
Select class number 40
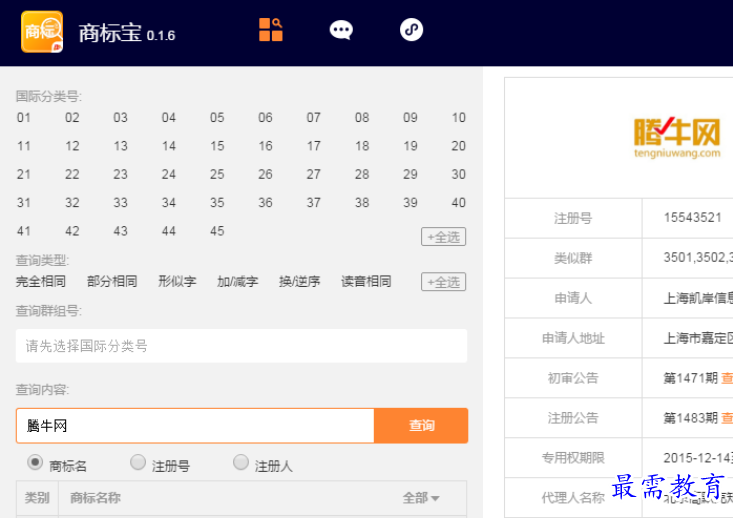(x=459, y=202)
